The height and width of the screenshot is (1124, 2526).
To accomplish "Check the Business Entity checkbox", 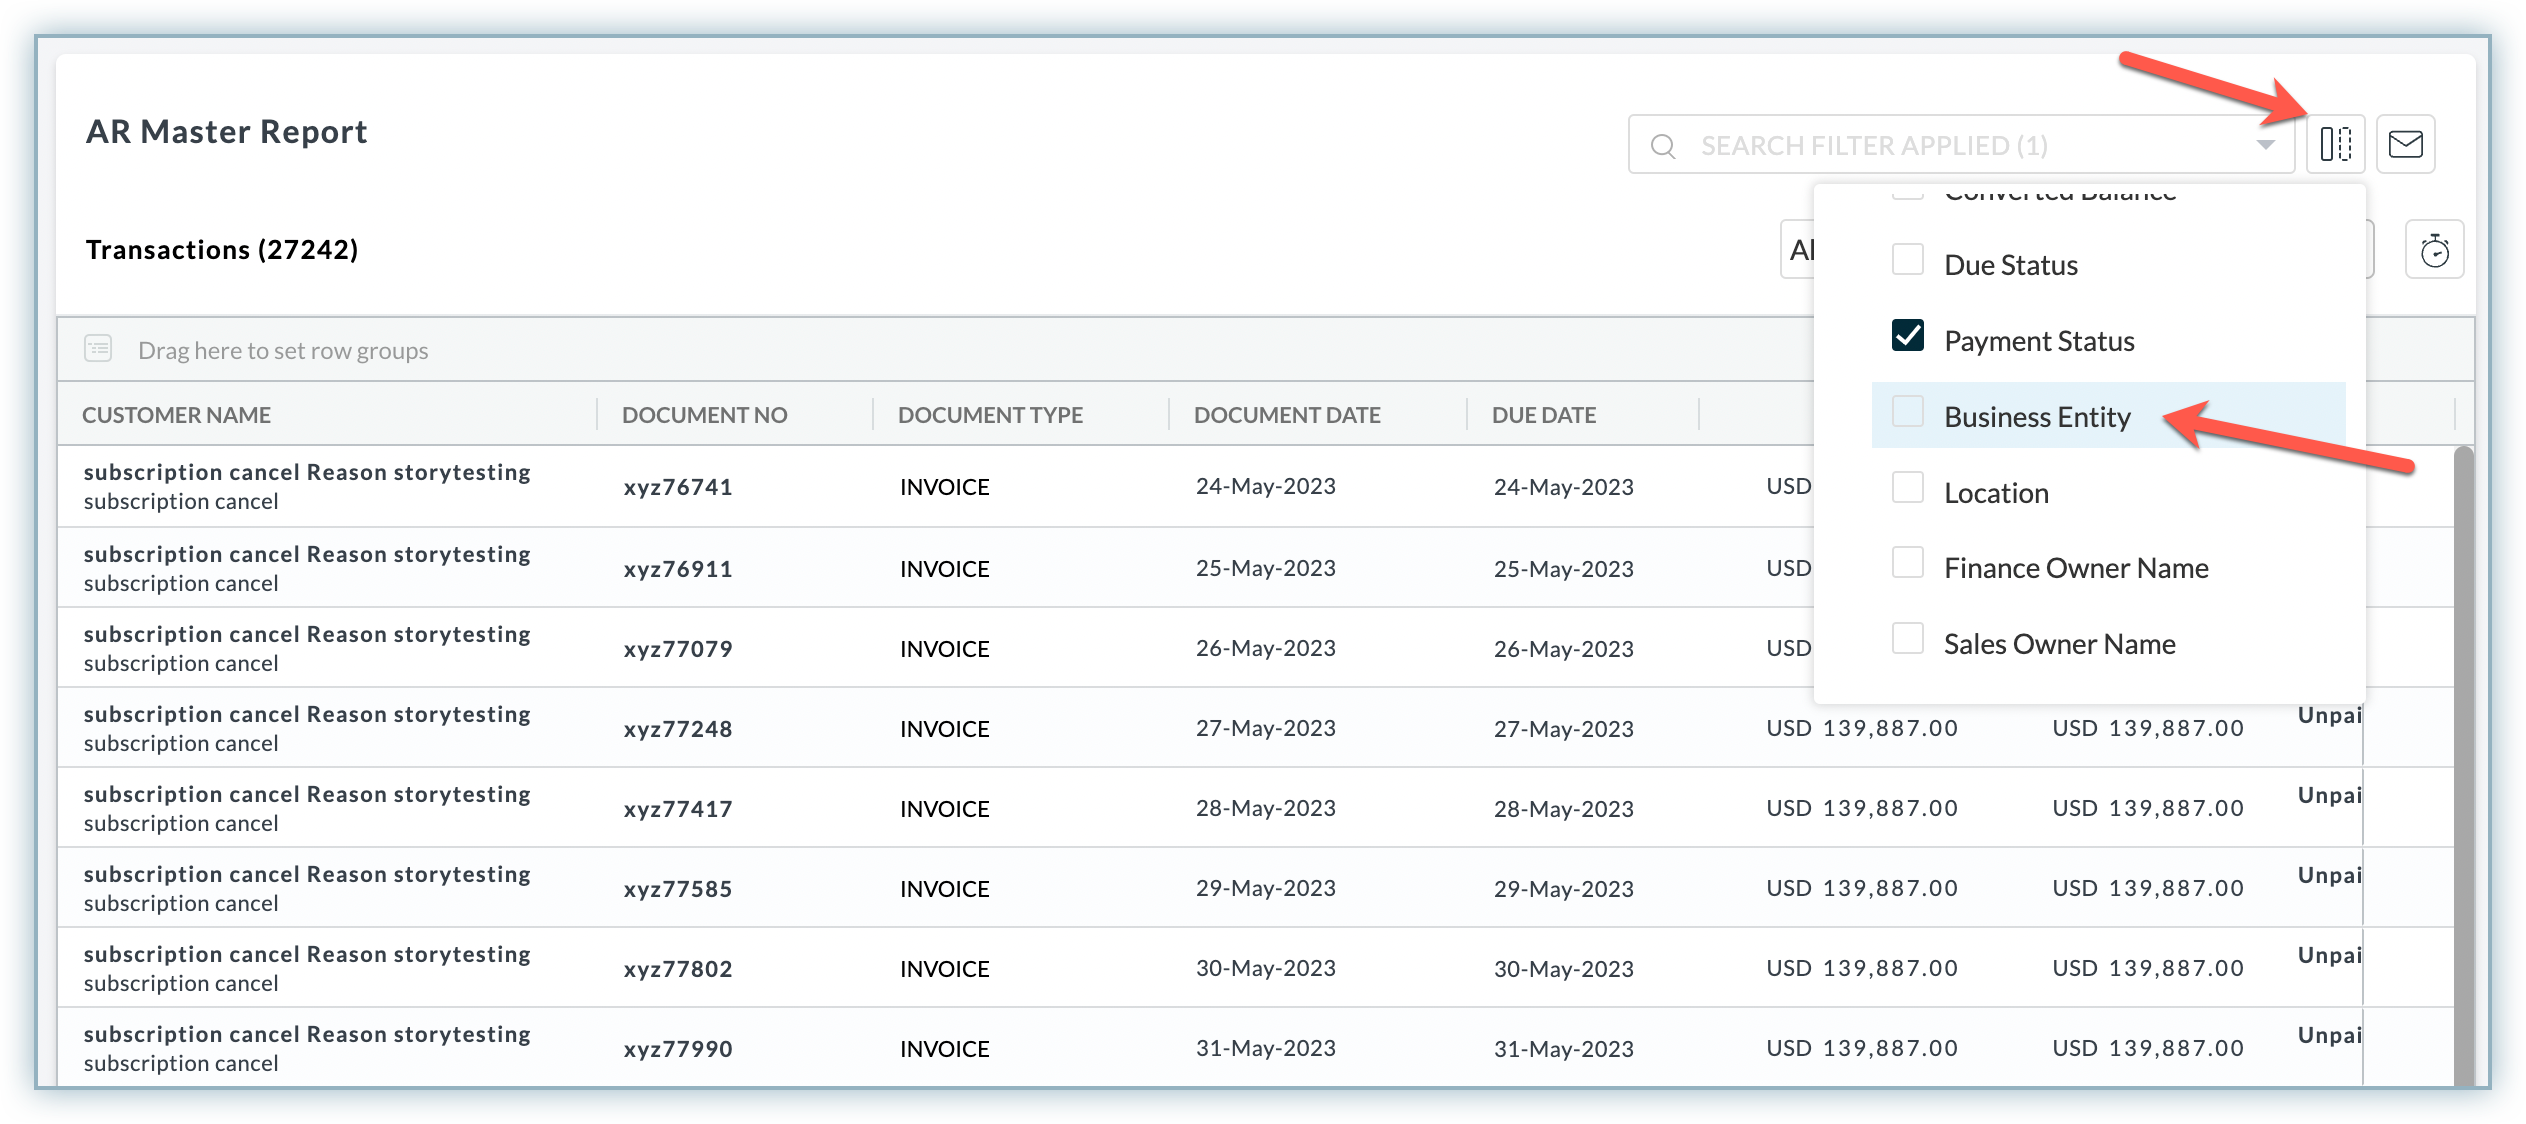I will click(x=1908, y=411).
